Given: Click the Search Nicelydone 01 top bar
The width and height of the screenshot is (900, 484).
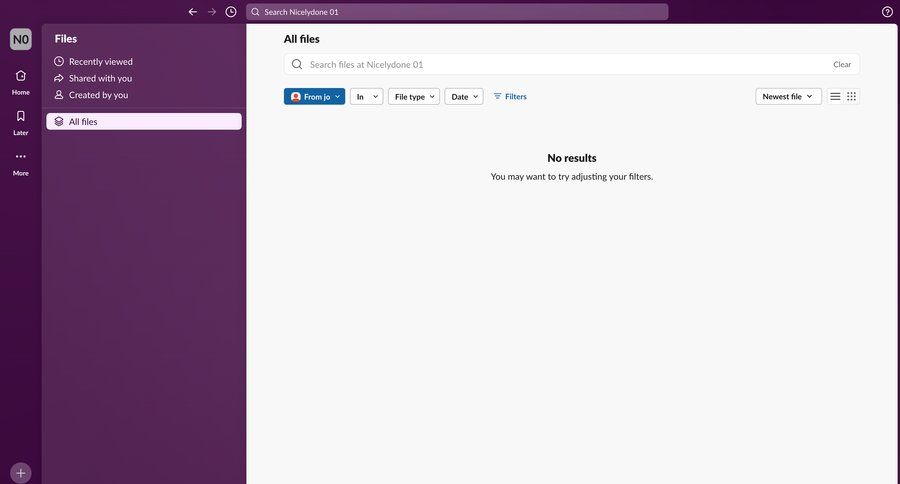Looking at the screenshot, I should (x=457, y=11).
